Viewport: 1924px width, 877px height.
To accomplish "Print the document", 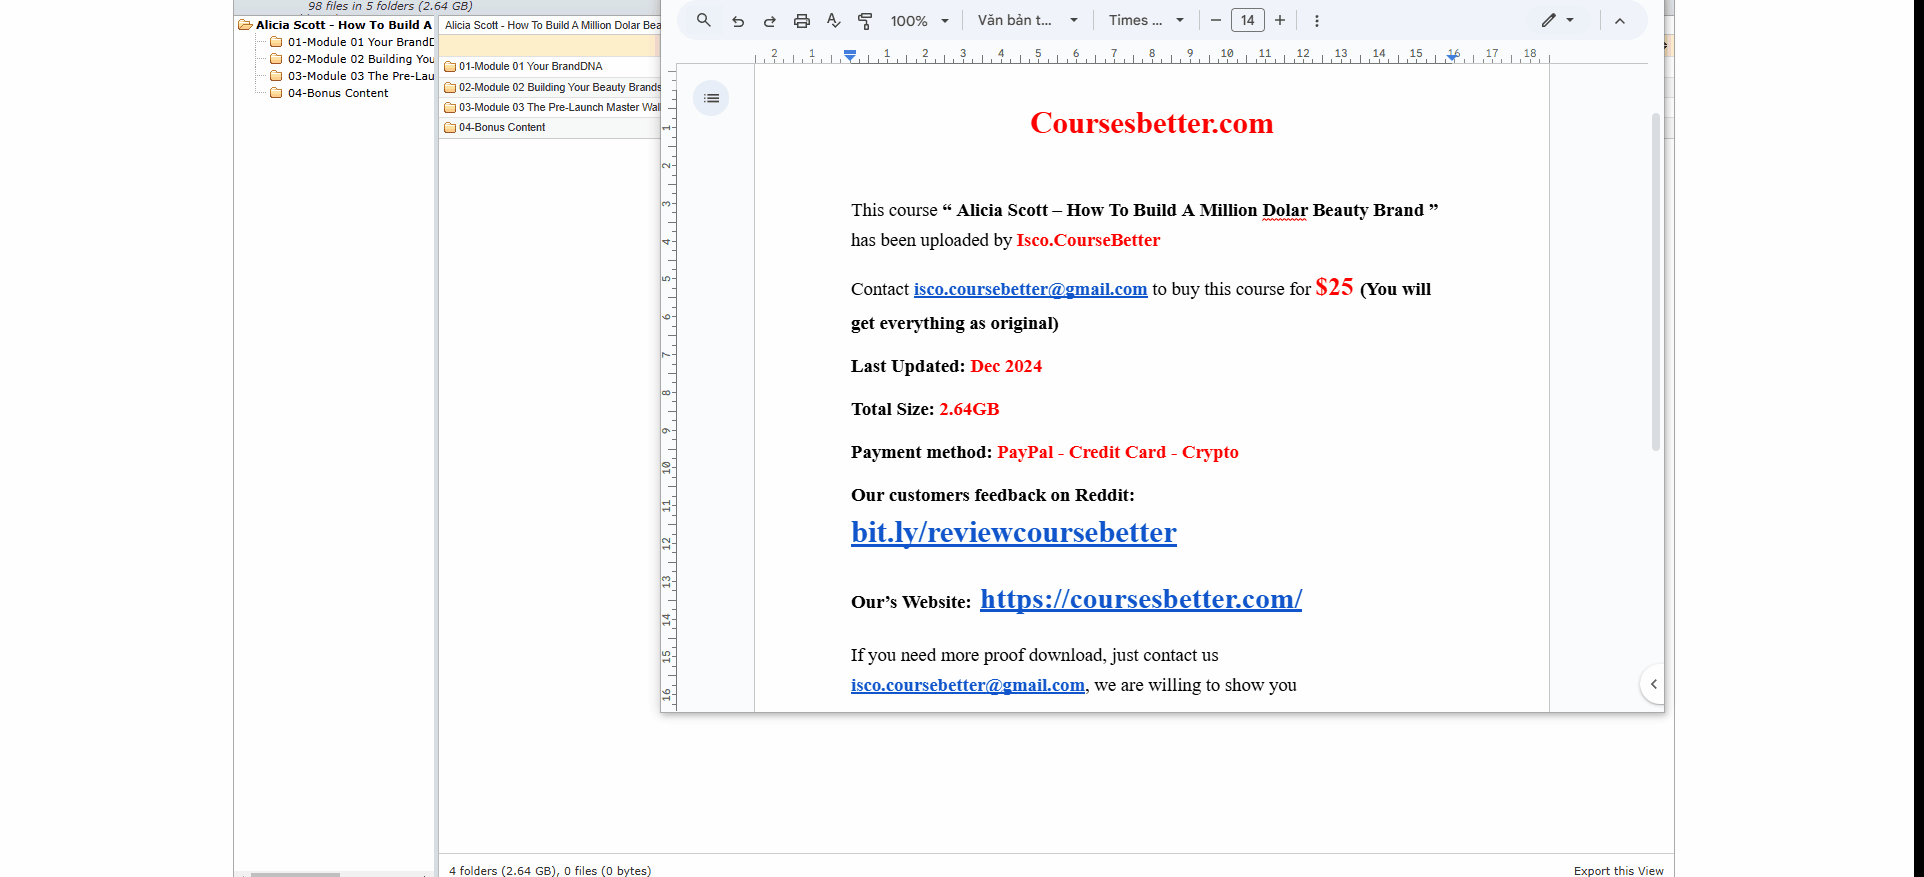I will (801, 21).
